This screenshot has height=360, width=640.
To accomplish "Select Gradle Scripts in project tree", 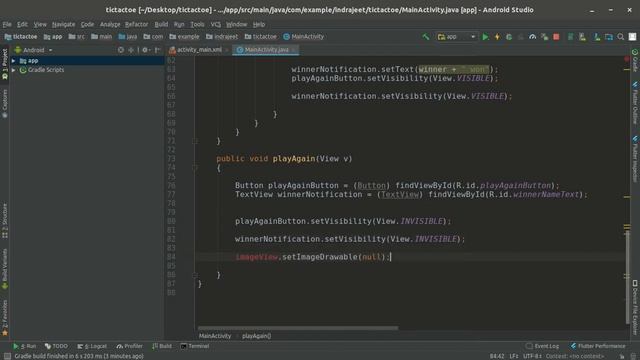I will point(46,70).
